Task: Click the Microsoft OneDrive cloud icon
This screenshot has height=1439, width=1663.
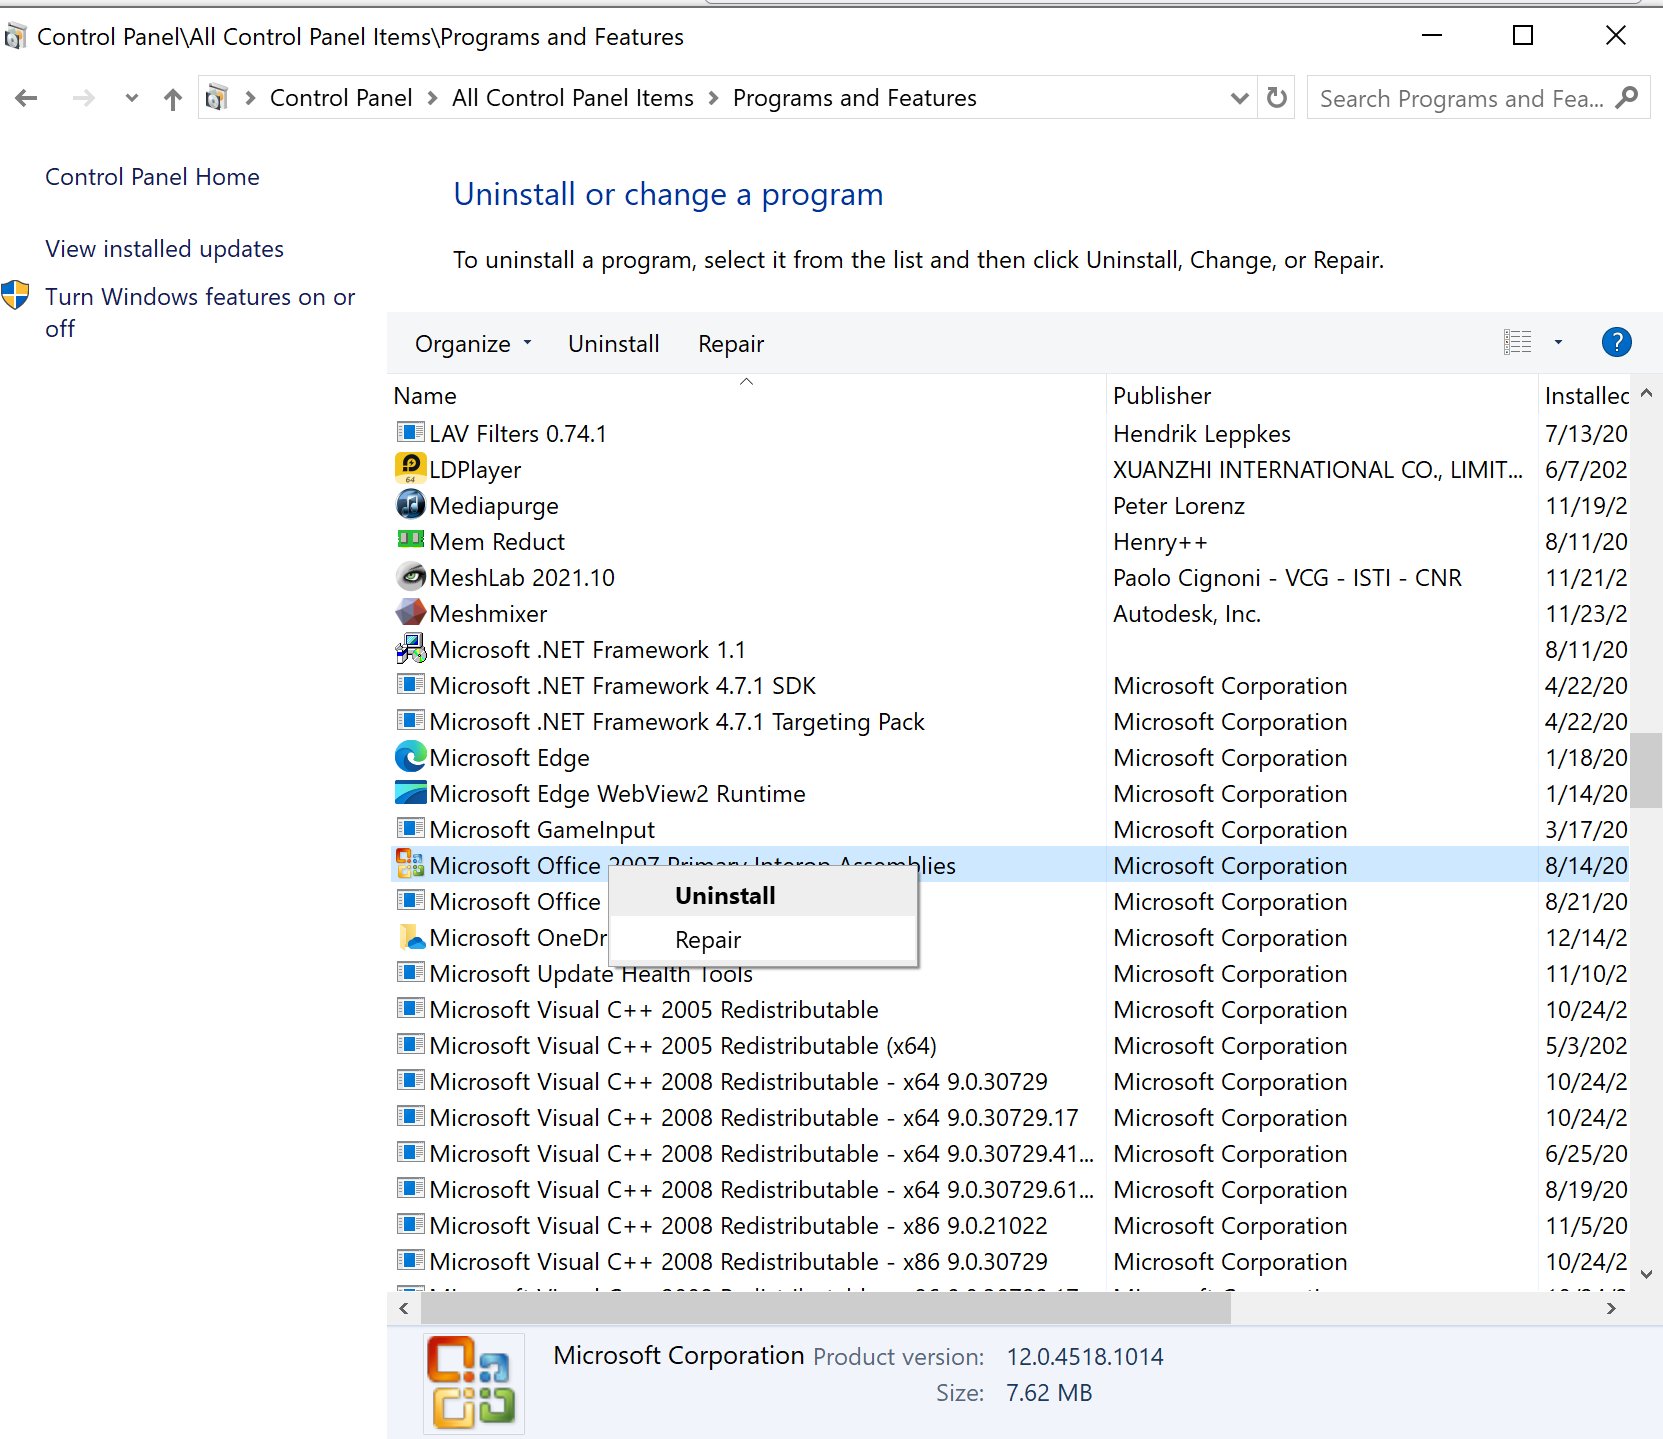Action: pyautogui.click(x=410, y=937)
